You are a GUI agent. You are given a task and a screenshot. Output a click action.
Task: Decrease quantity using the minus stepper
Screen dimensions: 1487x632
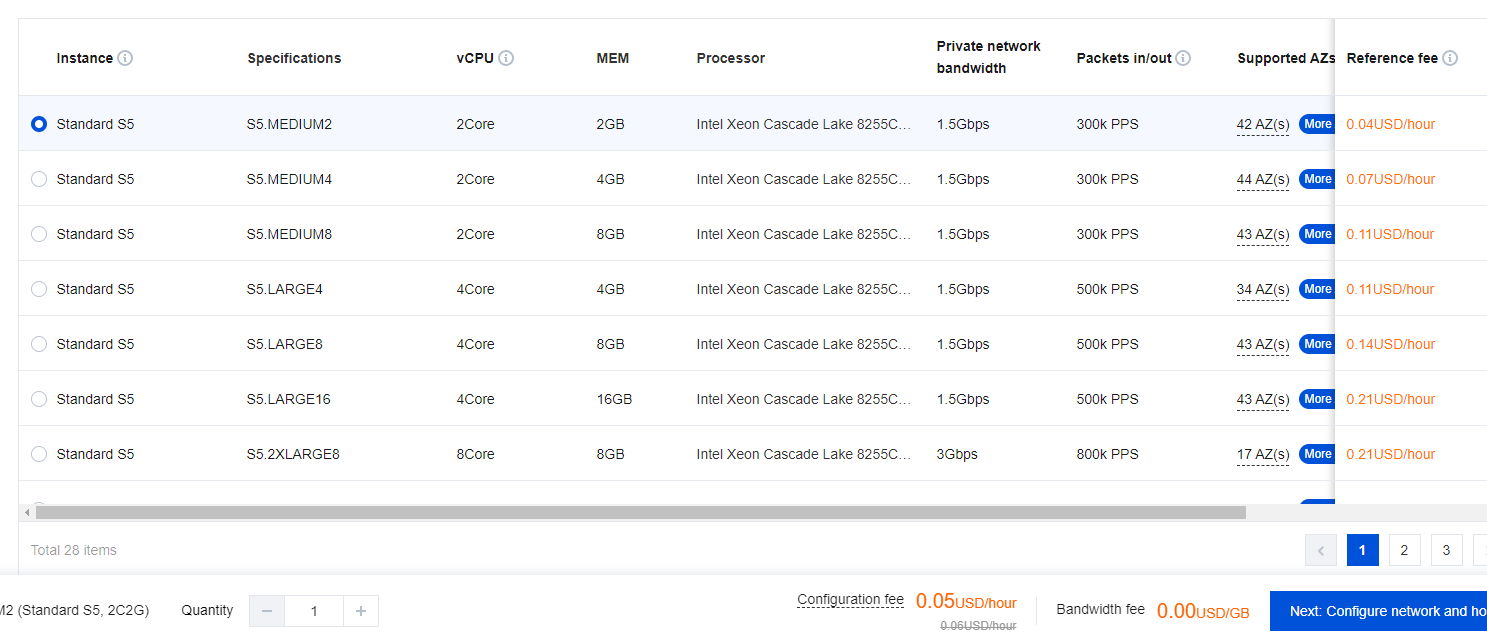tap(266, 610)
